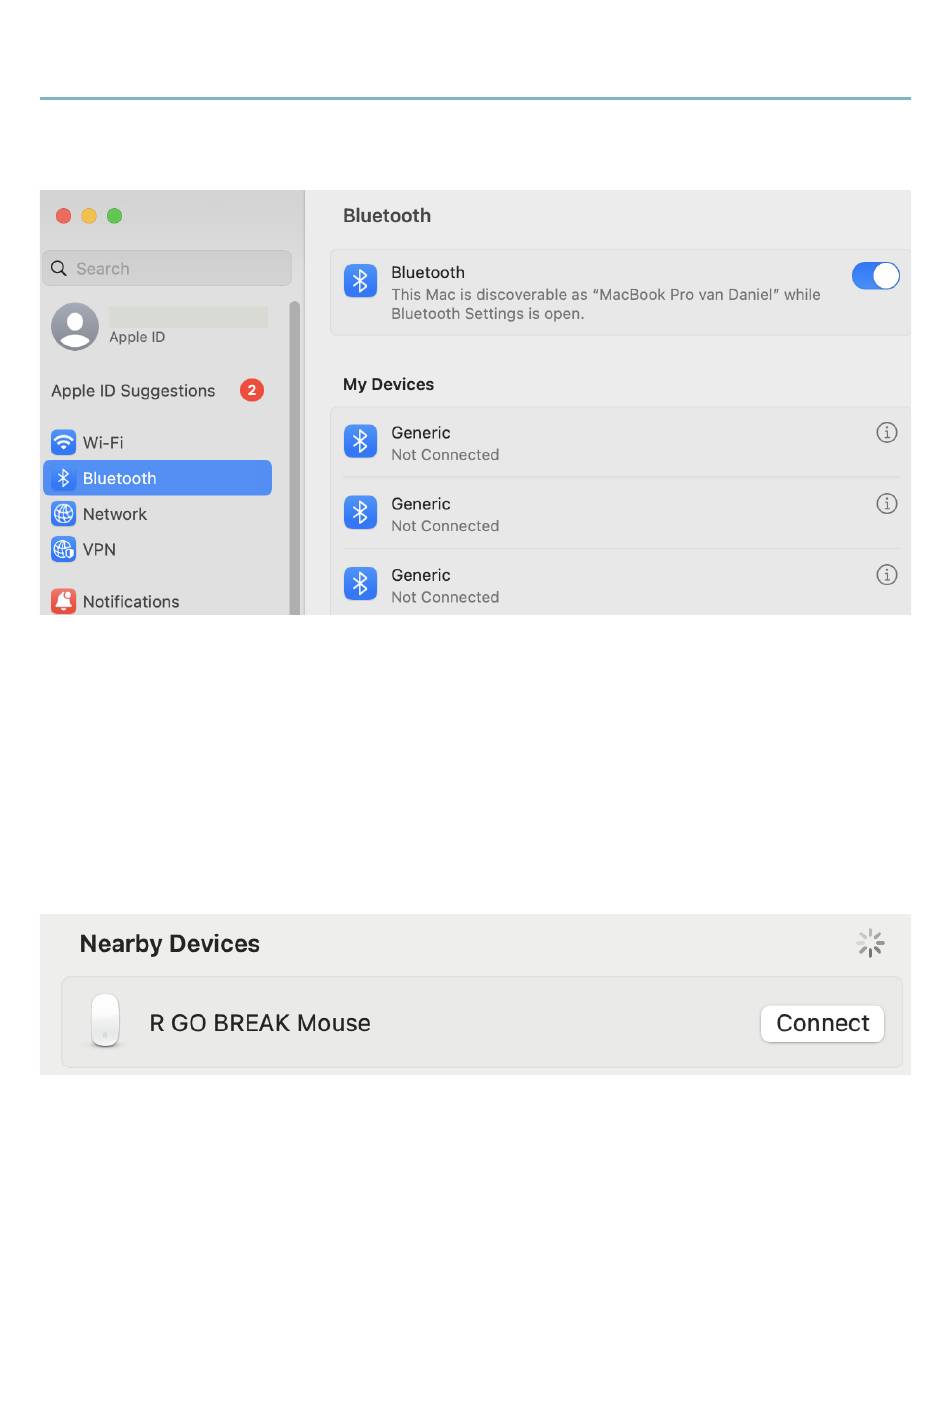Click the Bluetooth sidebar item

click(x=157, y=478)
